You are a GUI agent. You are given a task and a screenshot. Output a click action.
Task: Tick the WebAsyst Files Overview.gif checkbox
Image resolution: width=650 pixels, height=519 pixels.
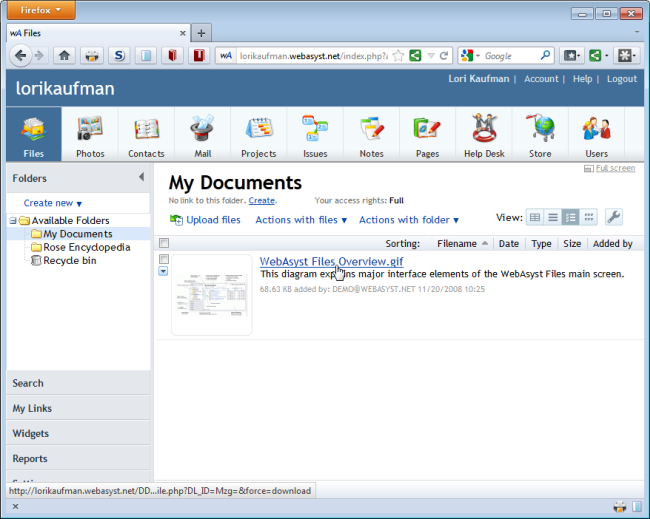[164, 259]
